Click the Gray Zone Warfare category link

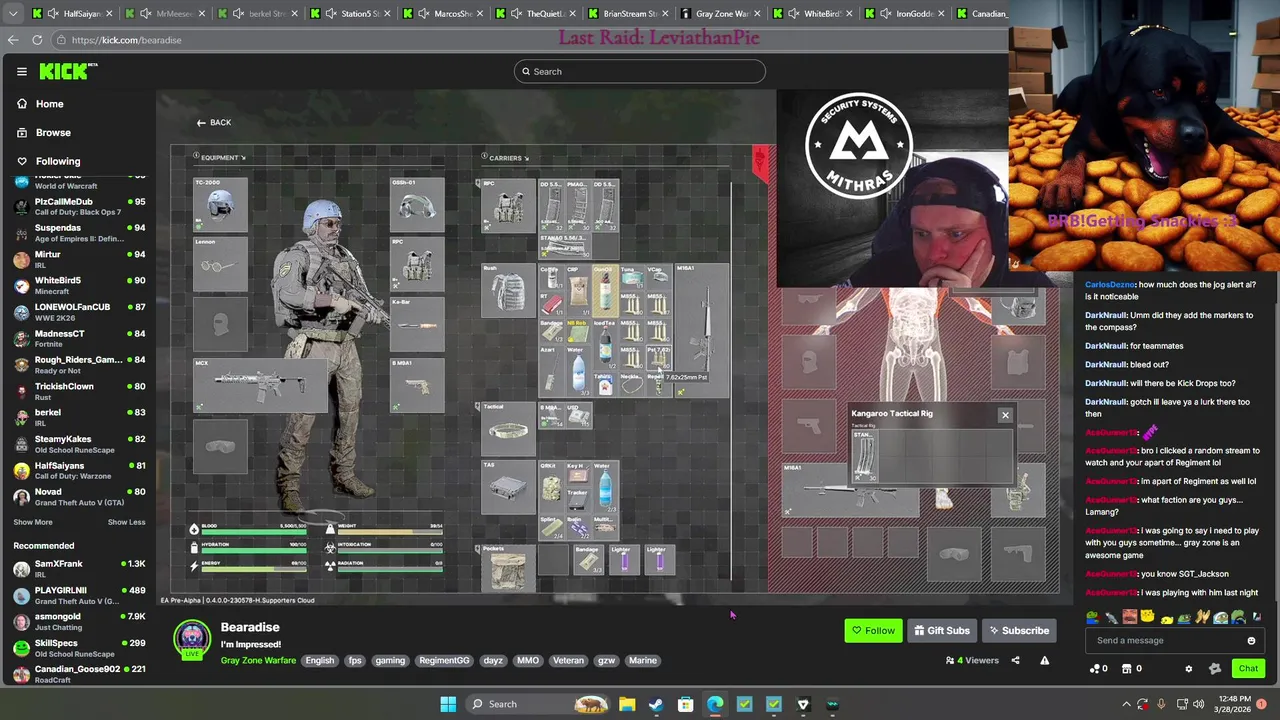[x=258, y=660]
